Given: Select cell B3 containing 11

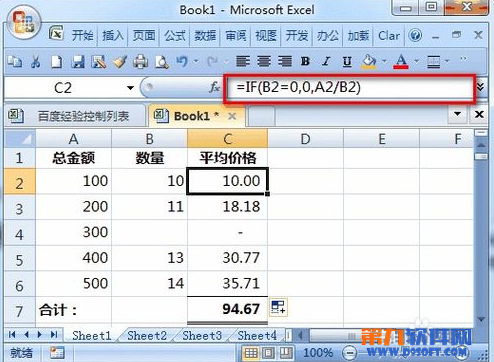Looking at the screenshot, I should pyautogui.click(x=149, y=207).
